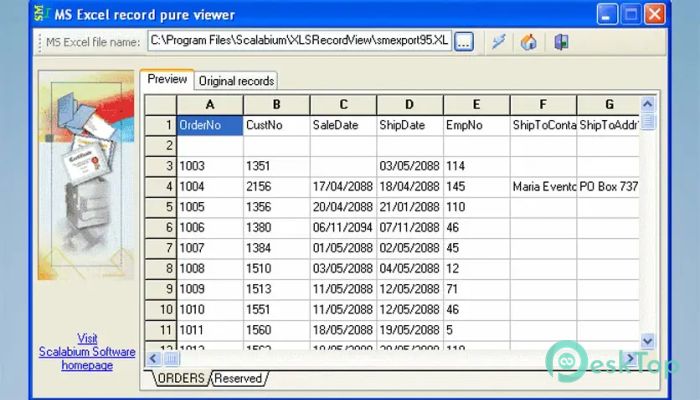Click the horizontal scrollbar right arrow
700x400 pixels.
631,358
